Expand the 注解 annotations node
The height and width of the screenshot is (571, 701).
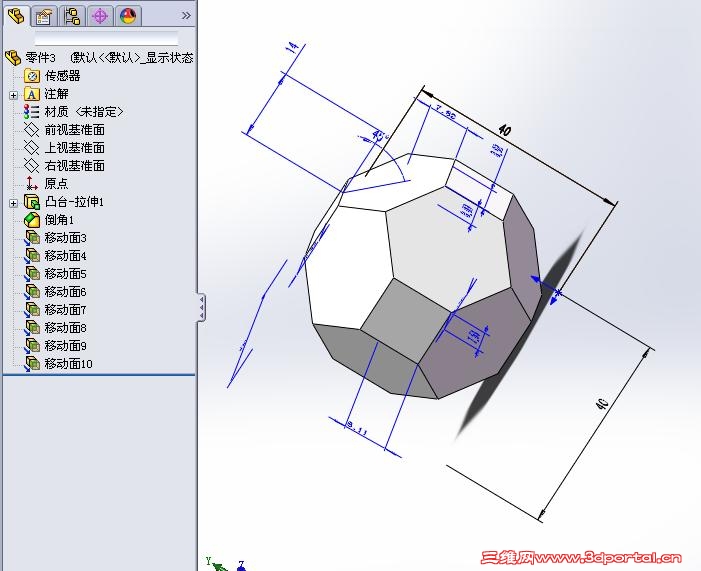[13, 95]
